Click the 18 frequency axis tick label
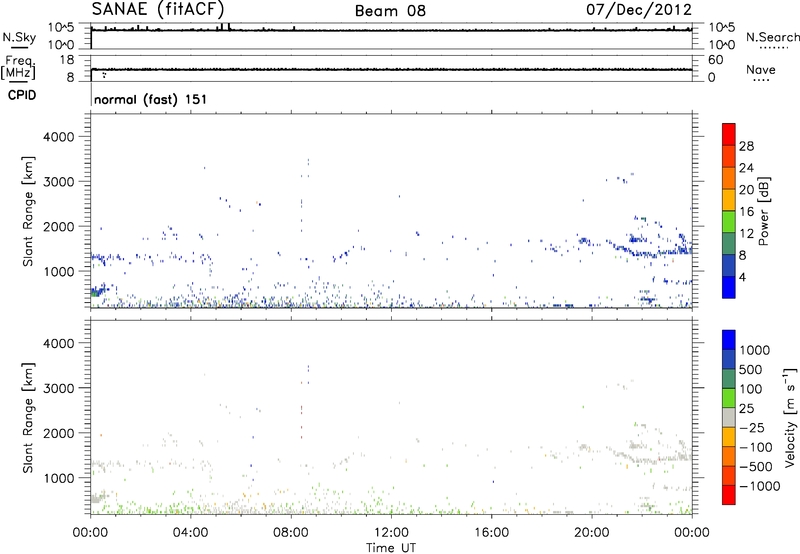The image size is (800, 554). pyautogui.click(x=67, y=60)
